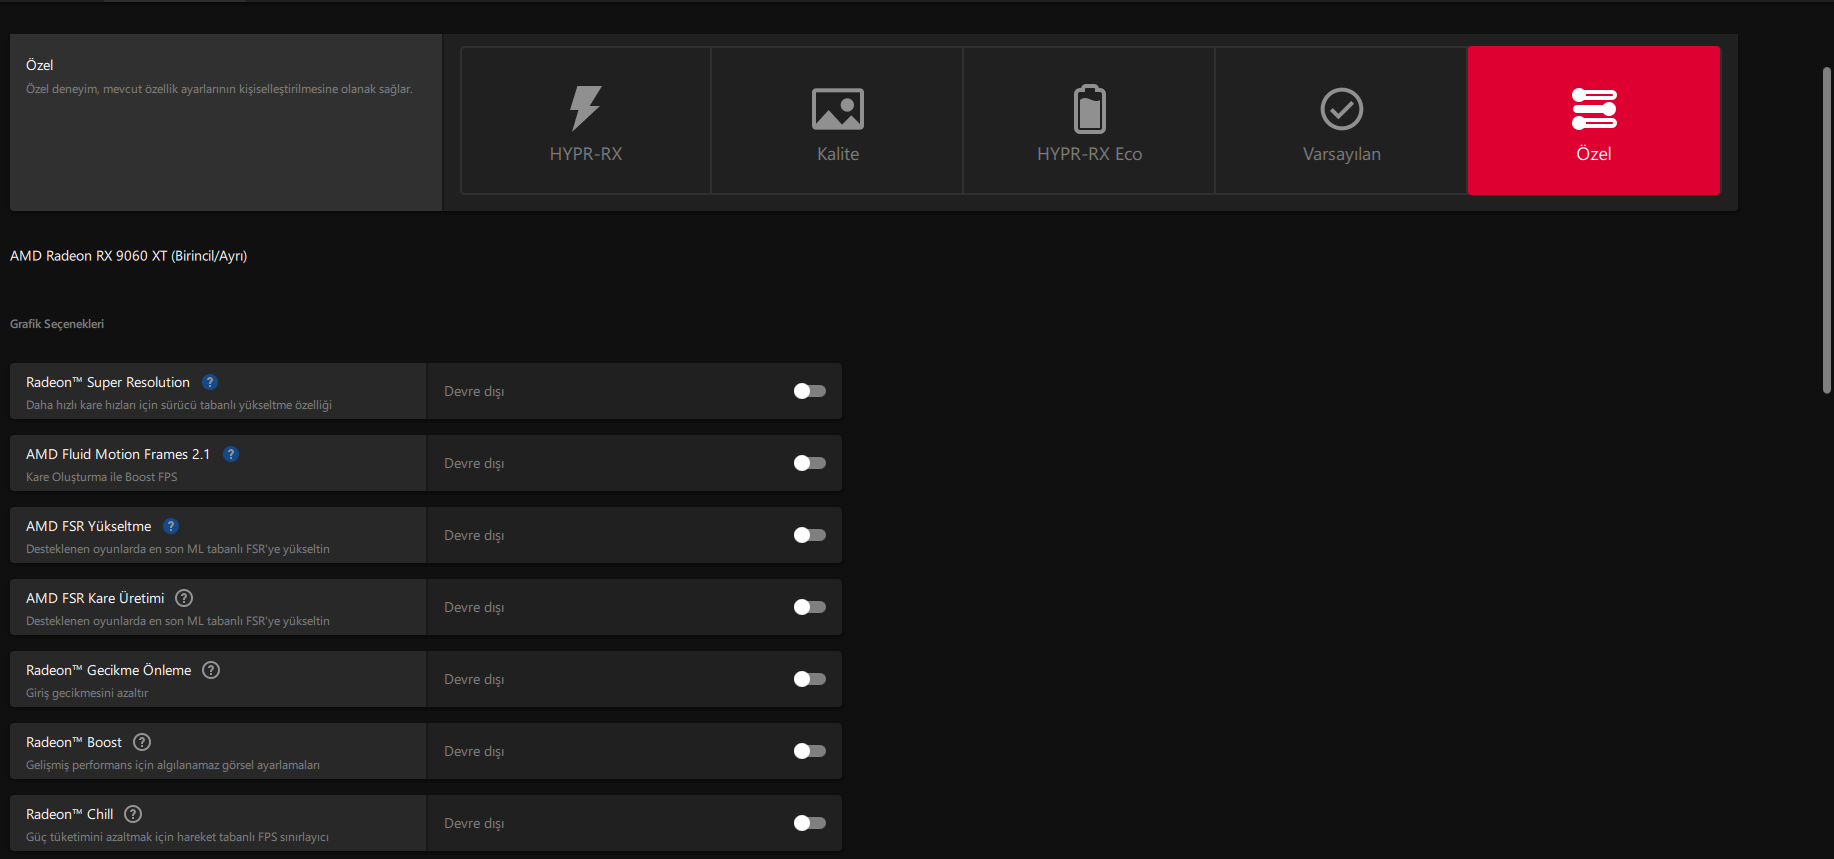Image resolution: width=1834 pixels, height=859 pixels.
Task: Select the HYPR-RX profile label
Action: (586, 154)
